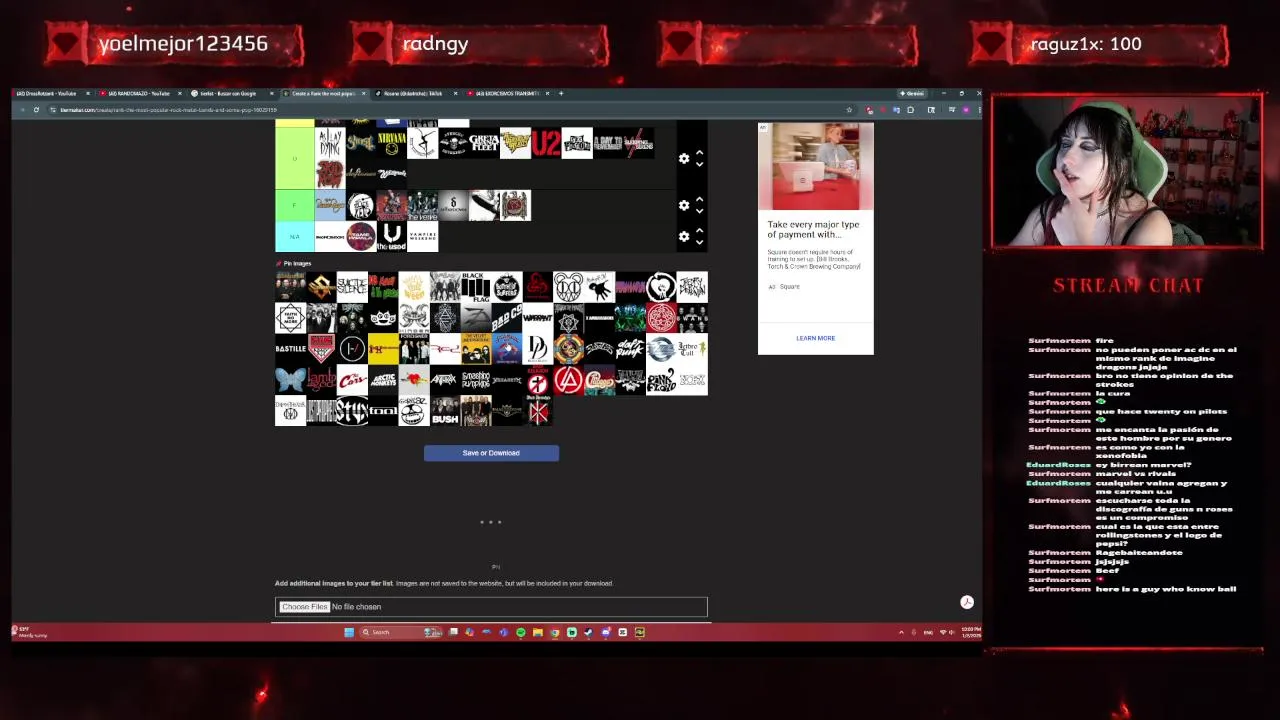Move the F tier row down
The image size is (1280, 720).
pyautogui.click(x=699, y=211)
